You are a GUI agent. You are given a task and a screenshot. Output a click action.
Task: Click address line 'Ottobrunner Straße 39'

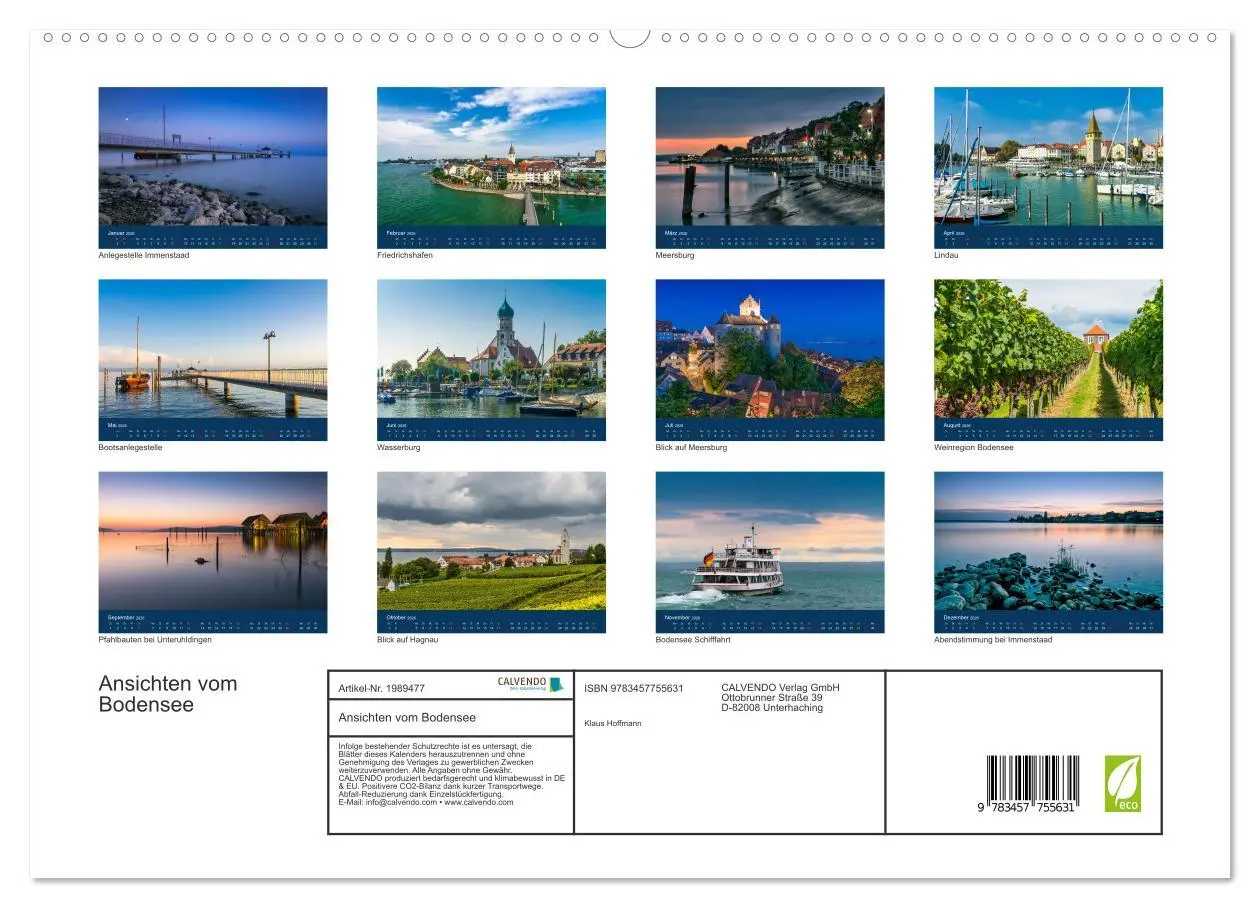[772, 697]
